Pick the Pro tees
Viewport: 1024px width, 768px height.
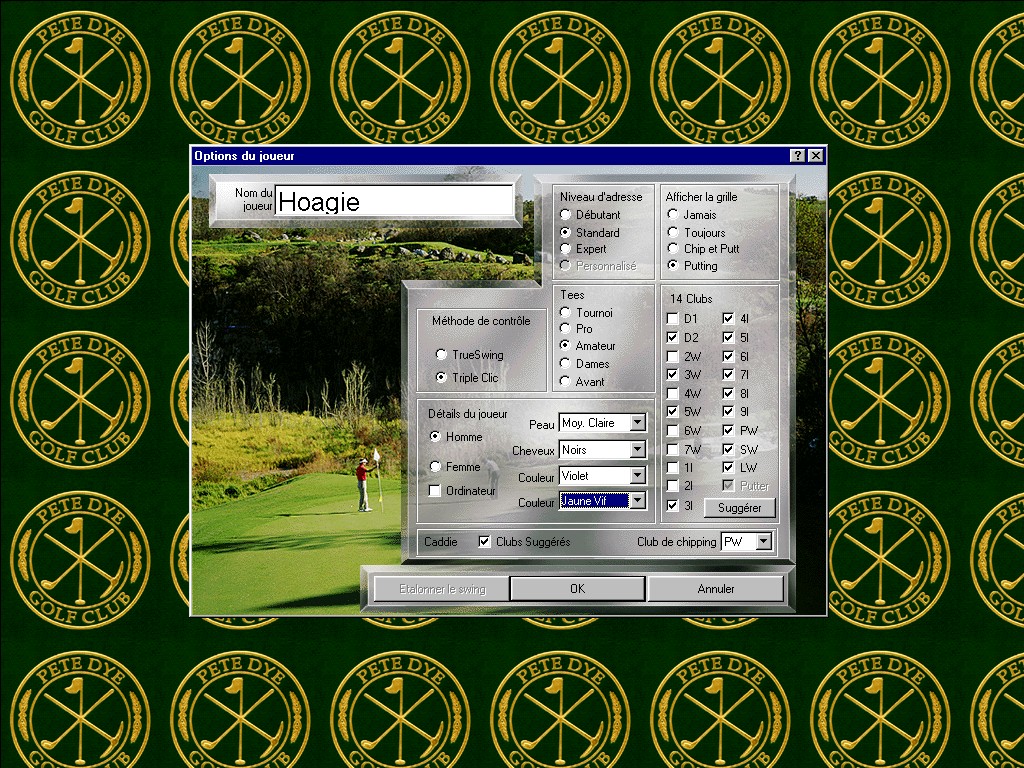coord(566,328)
